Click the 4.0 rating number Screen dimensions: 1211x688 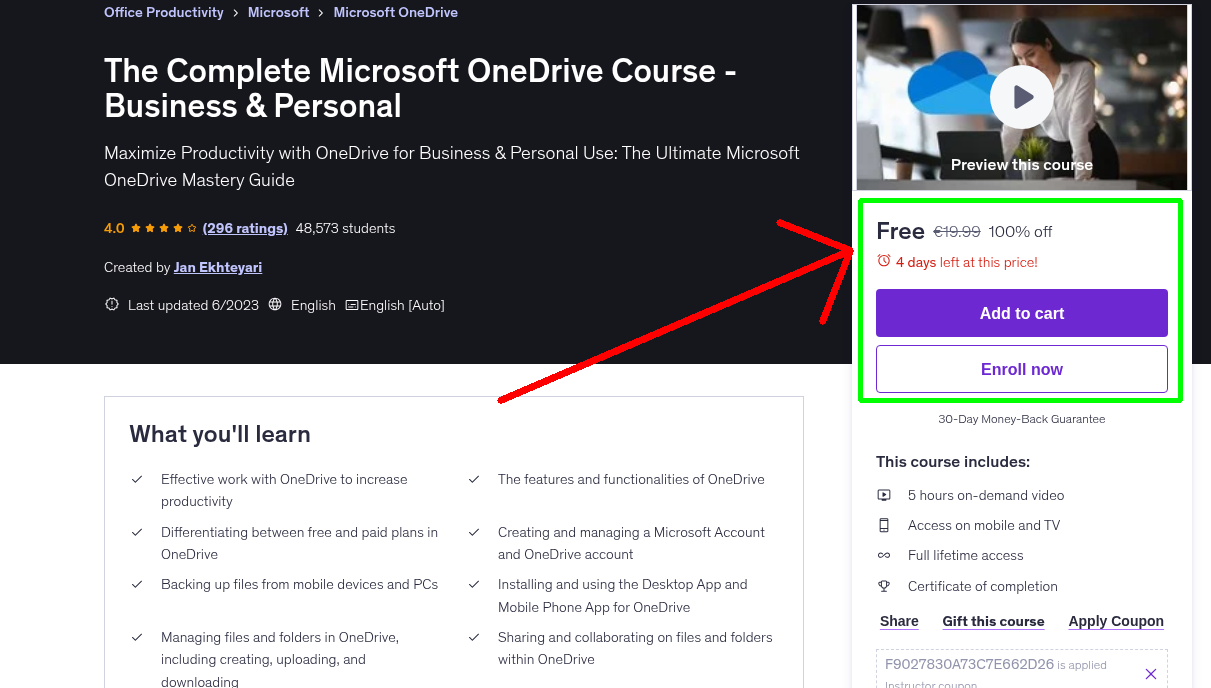coord(114,228)
